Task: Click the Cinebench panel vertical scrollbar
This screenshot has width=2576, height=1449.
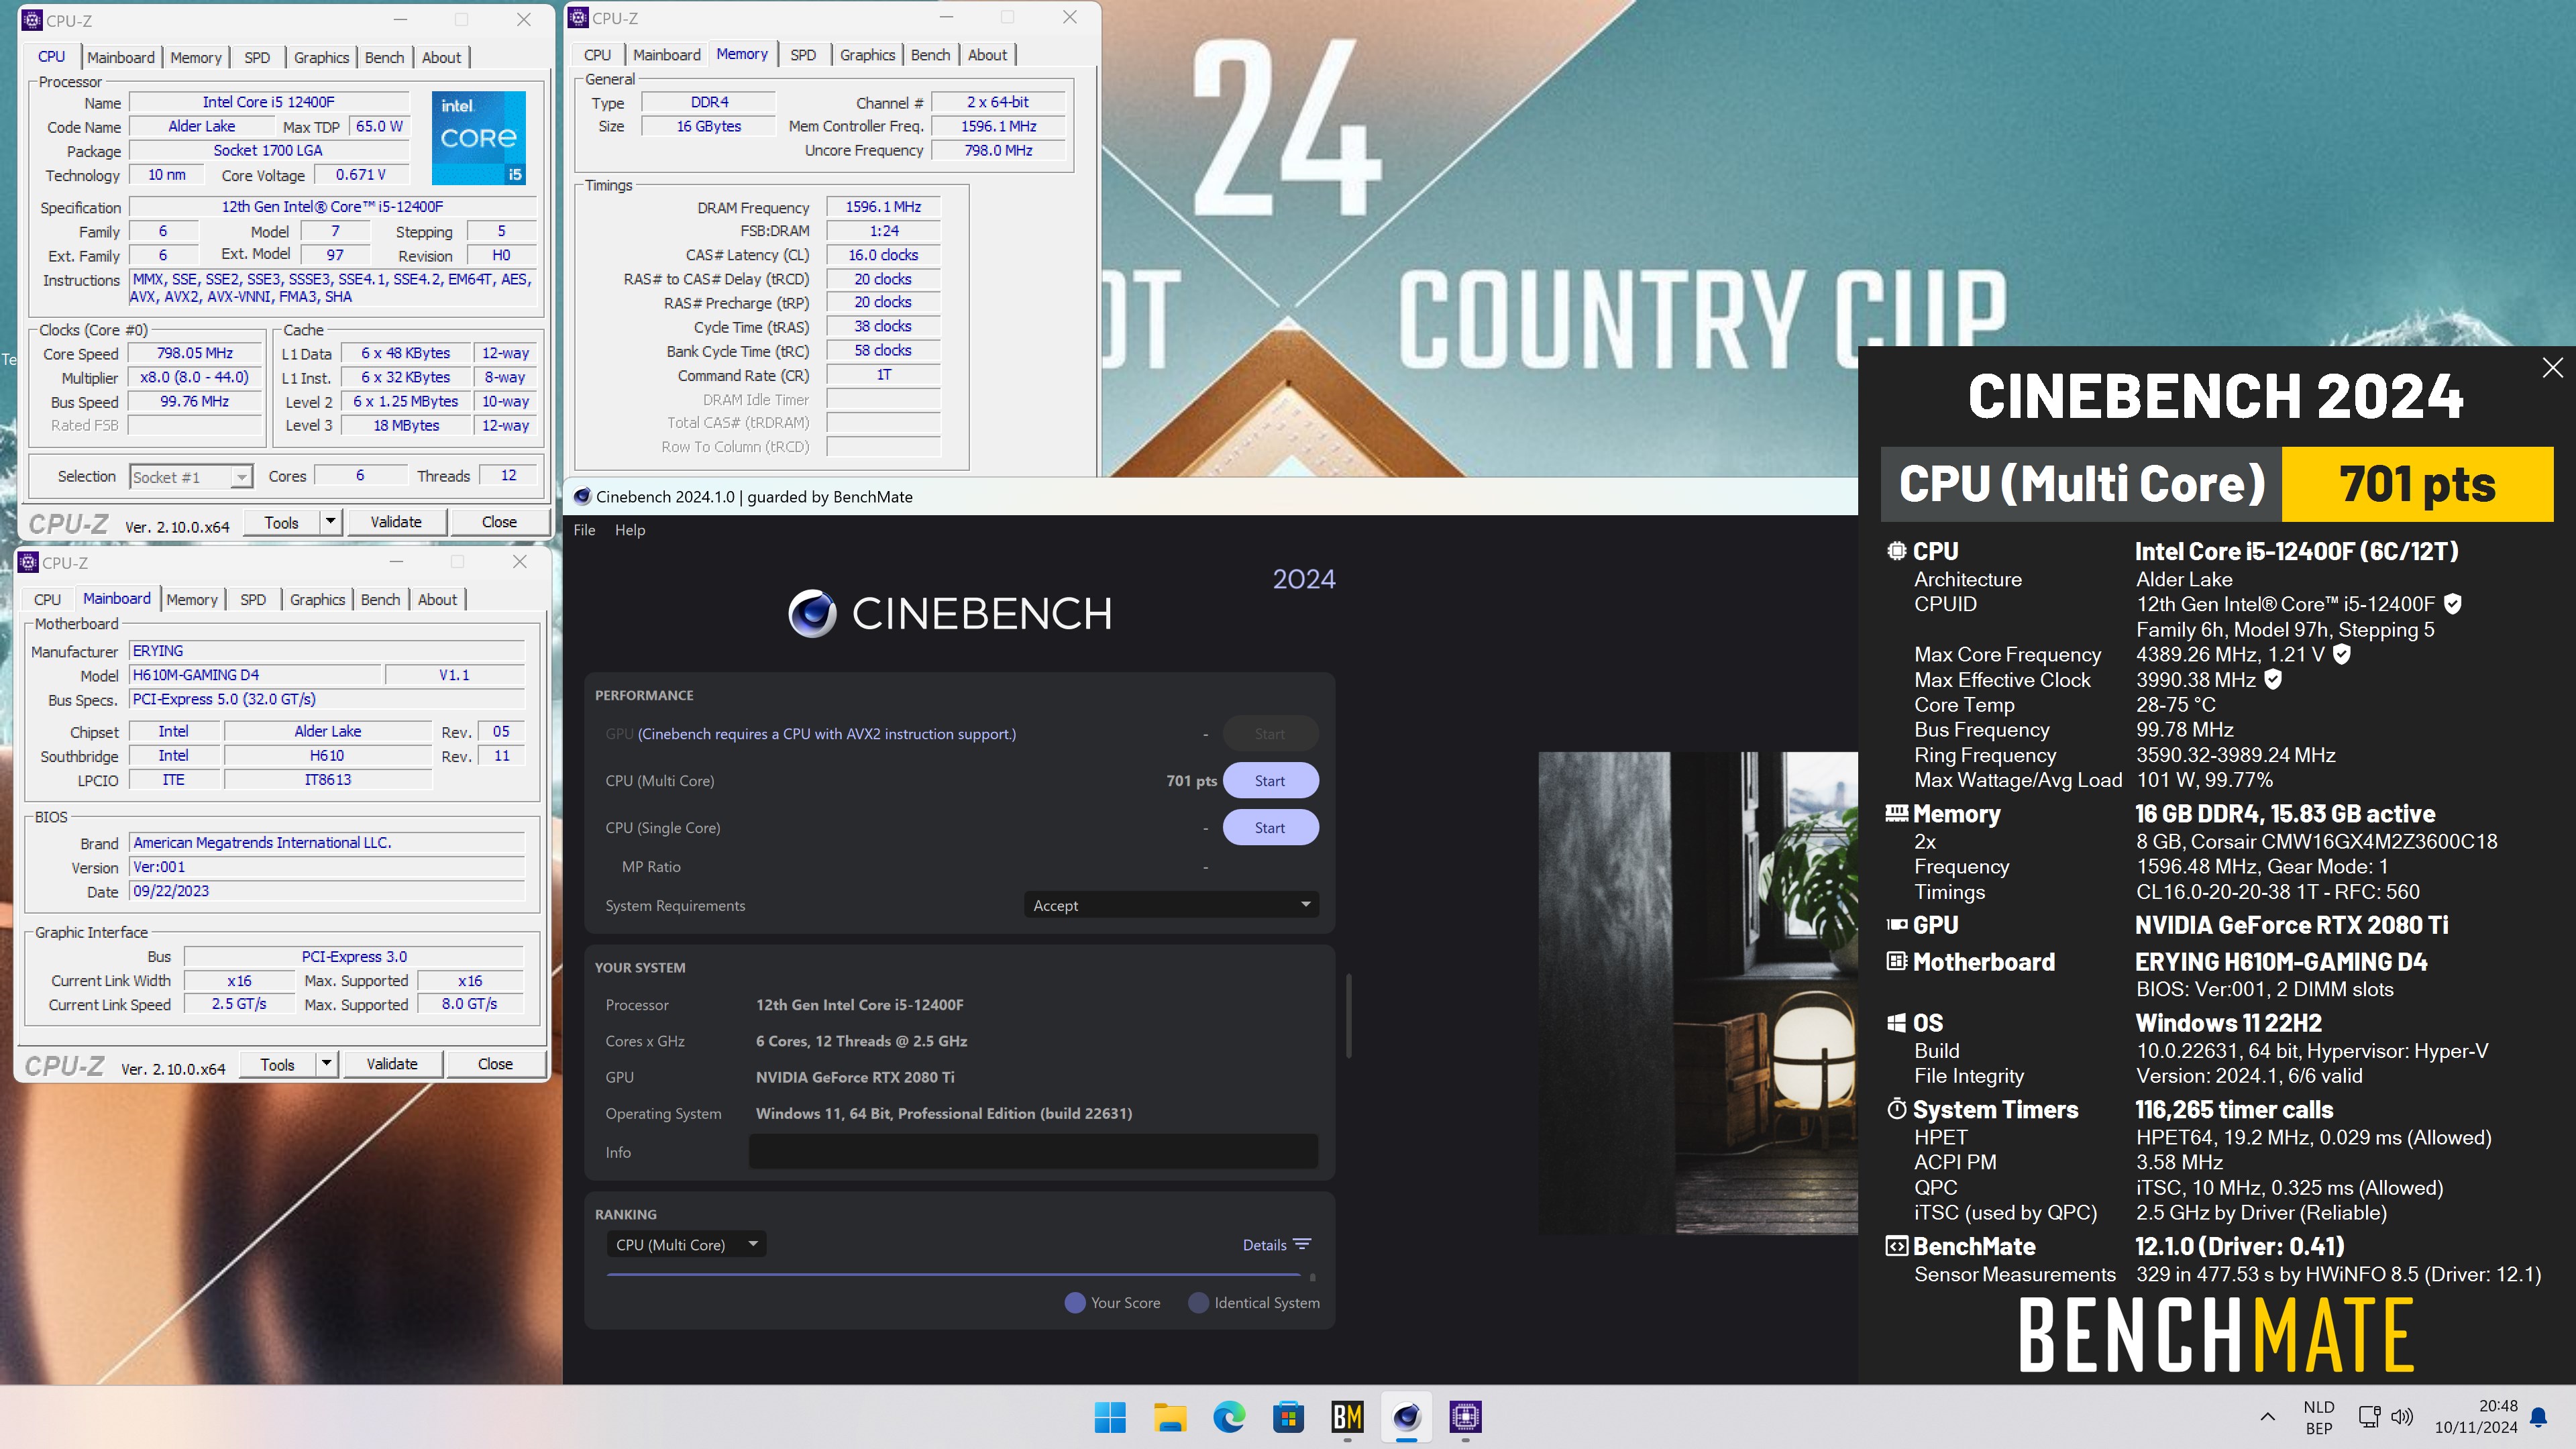Action: 1349,1014
